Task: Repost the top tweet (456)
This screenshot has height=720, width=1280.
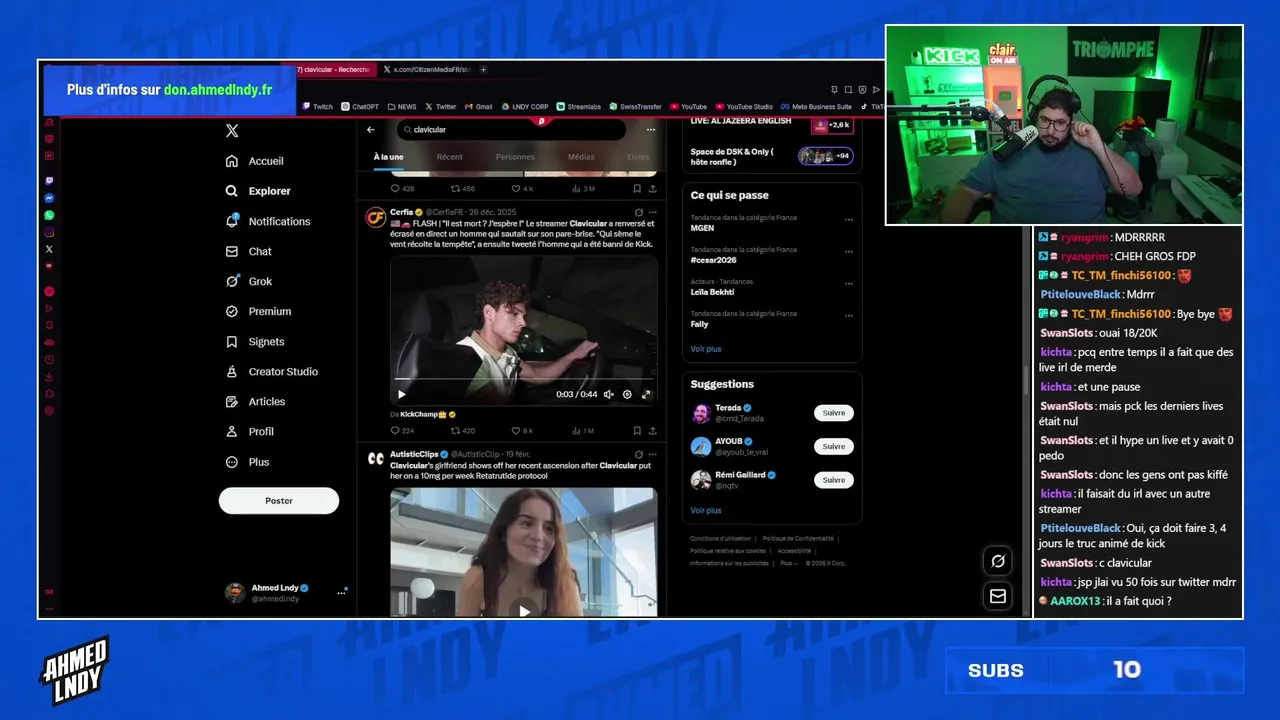Action: (x=463, y=188)
